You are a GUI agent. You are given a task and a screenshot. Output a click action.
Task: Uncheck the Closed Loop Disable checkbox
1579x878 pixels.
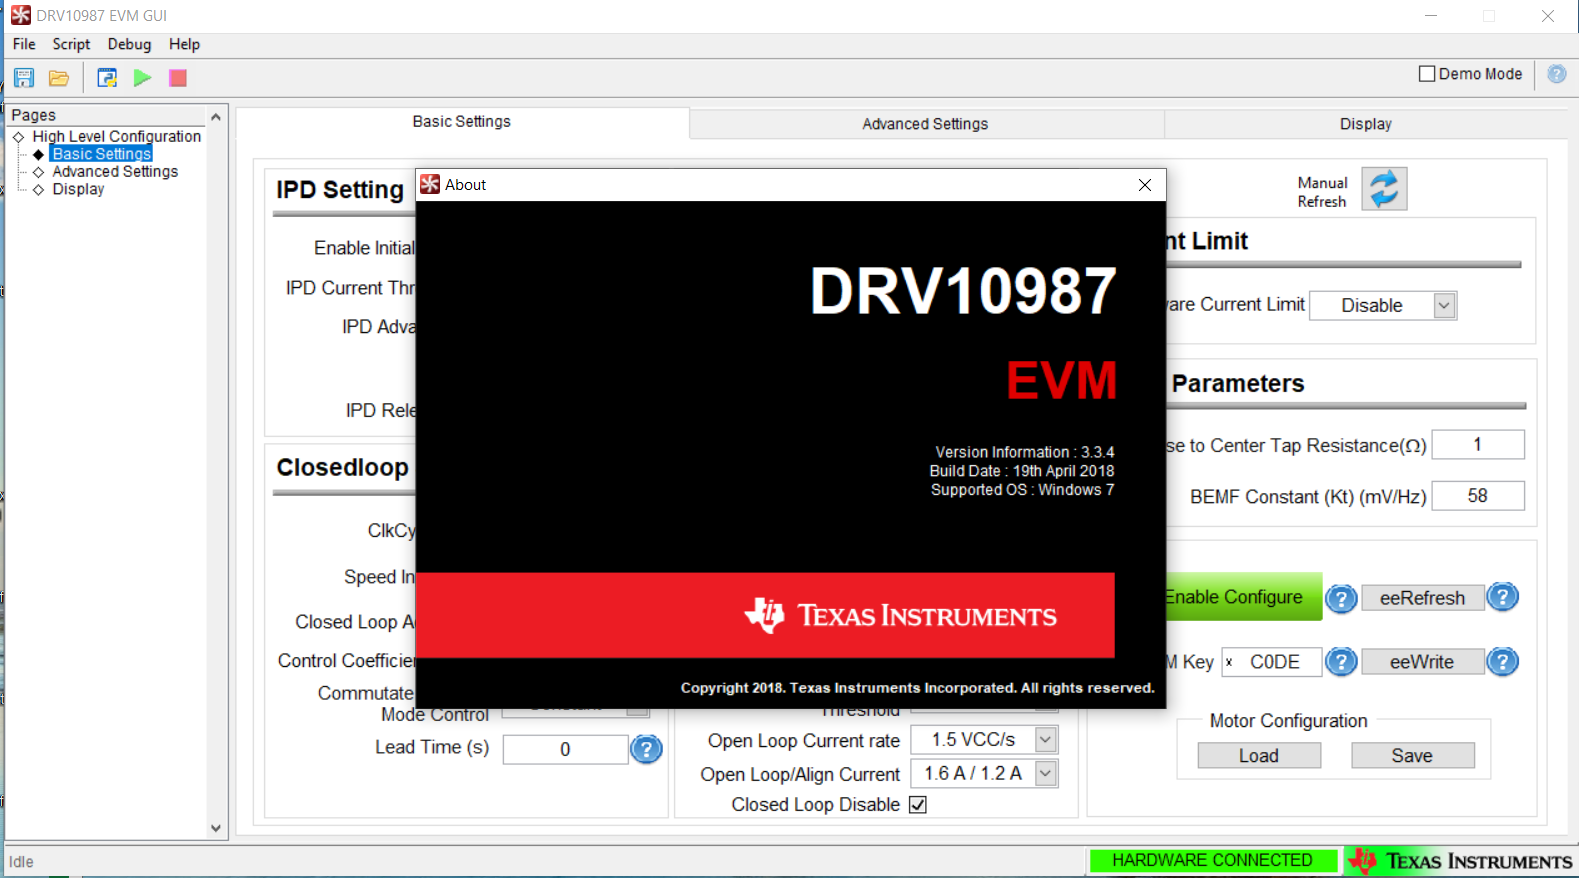click(918, 804)
